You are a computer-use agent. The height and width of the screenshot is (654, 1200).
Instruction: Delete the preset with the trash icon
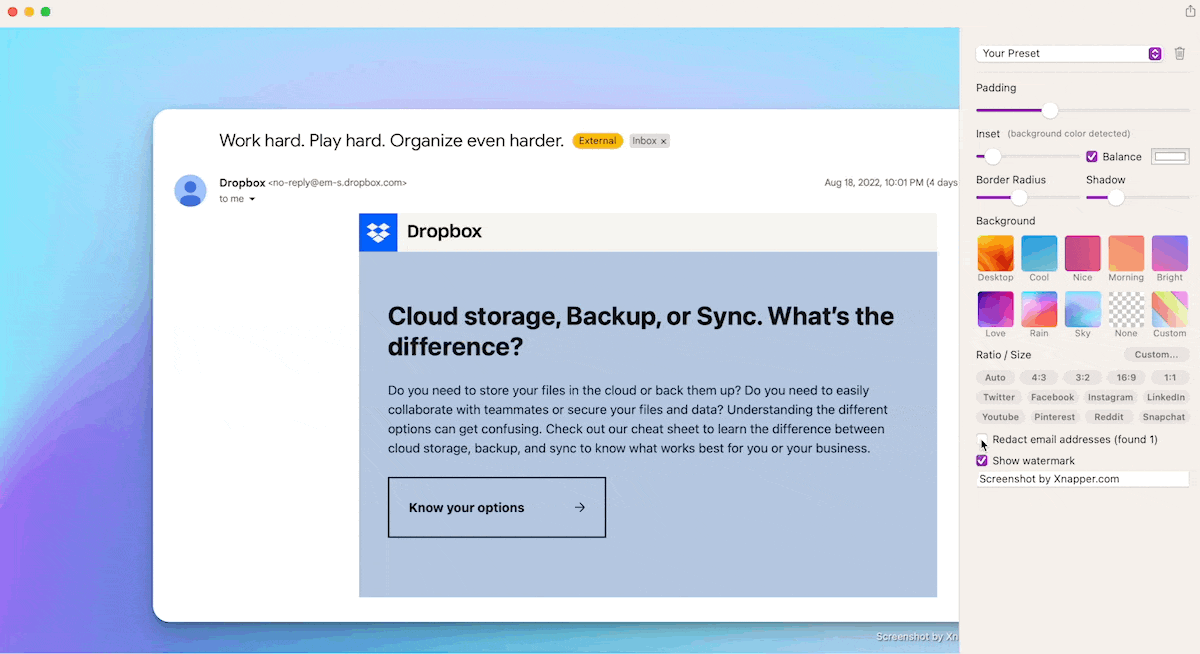click(x=1180, y=53)
